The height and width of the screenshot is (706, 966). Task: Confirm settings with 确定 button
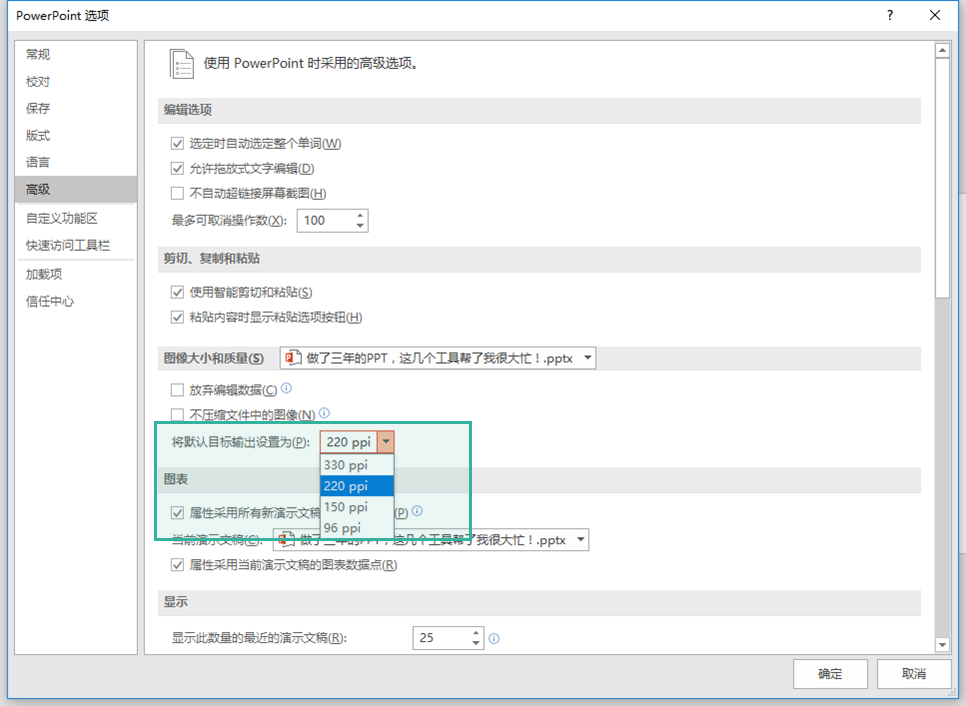[830, 673]
